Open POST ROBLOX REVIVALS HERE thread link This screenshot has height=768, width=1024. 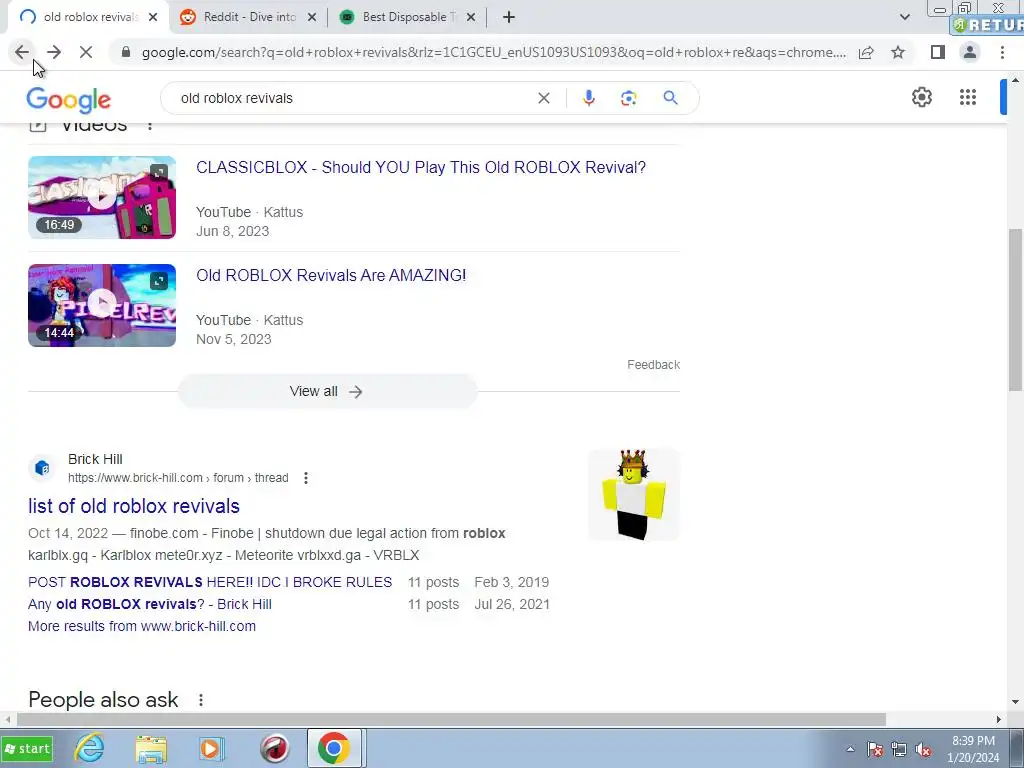pyautogui.click(x=210, y=582)
